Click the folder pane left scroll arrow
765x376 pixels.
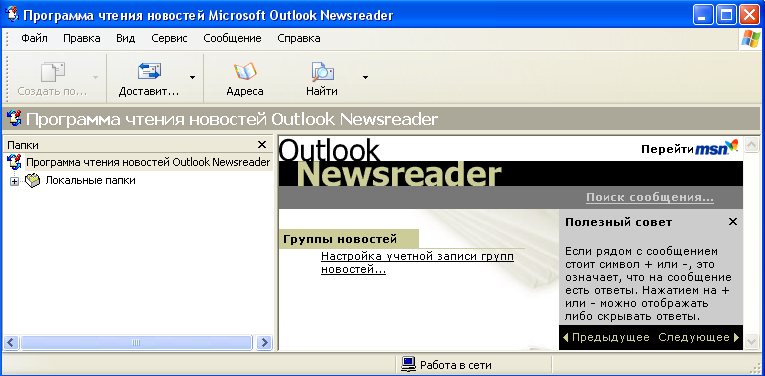pos(12,342)
